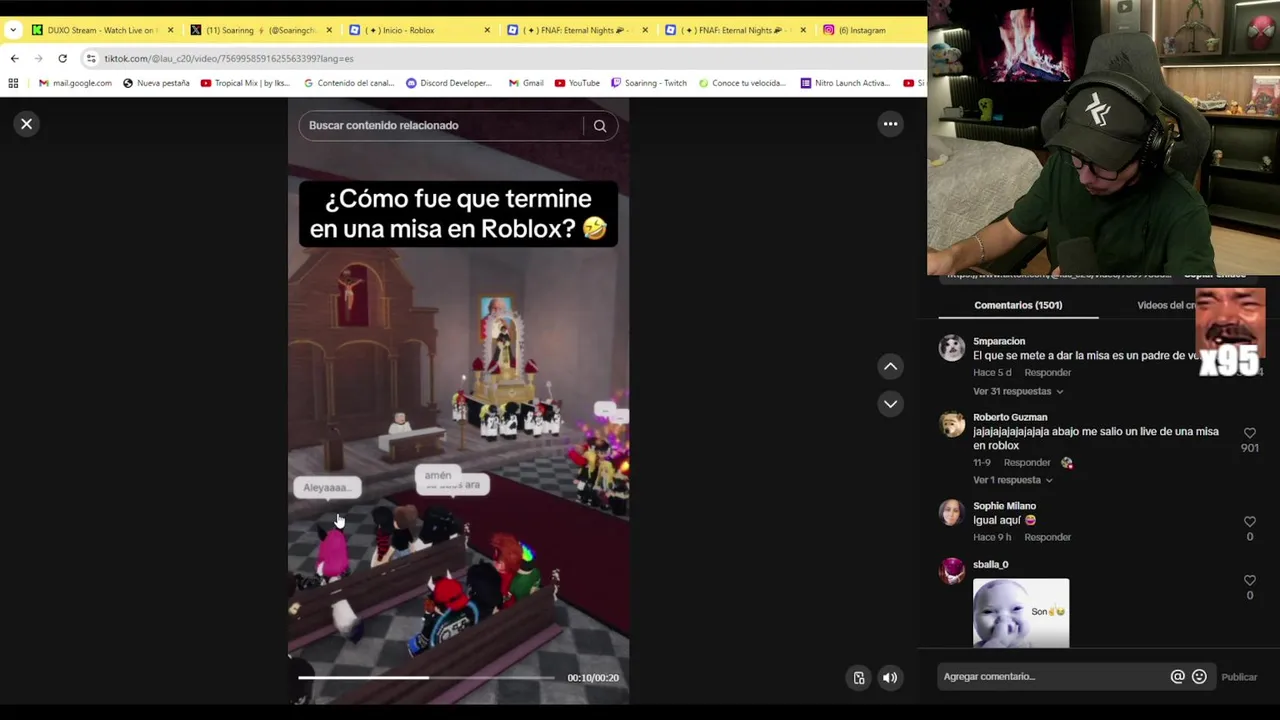Reply to Roberto Guzman's comment via Responder

pyautogui.click(x=1027, y=463)
